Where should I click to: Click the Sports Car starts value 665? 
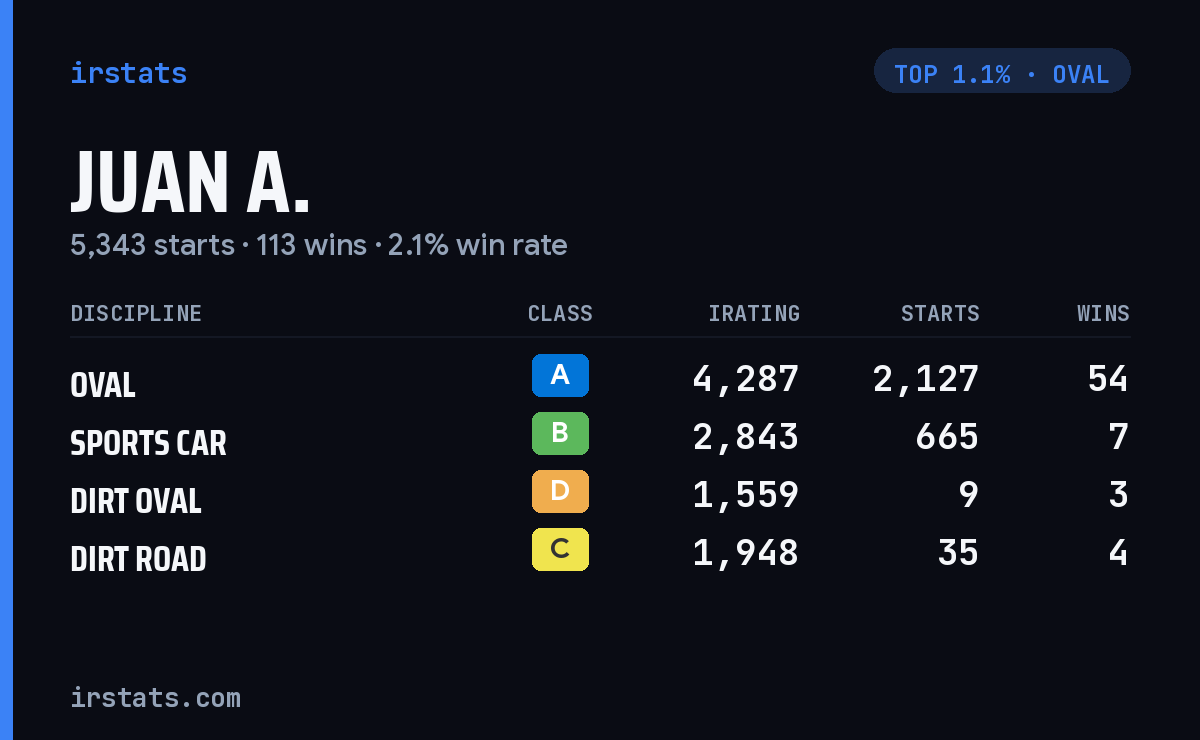(947, 437)
